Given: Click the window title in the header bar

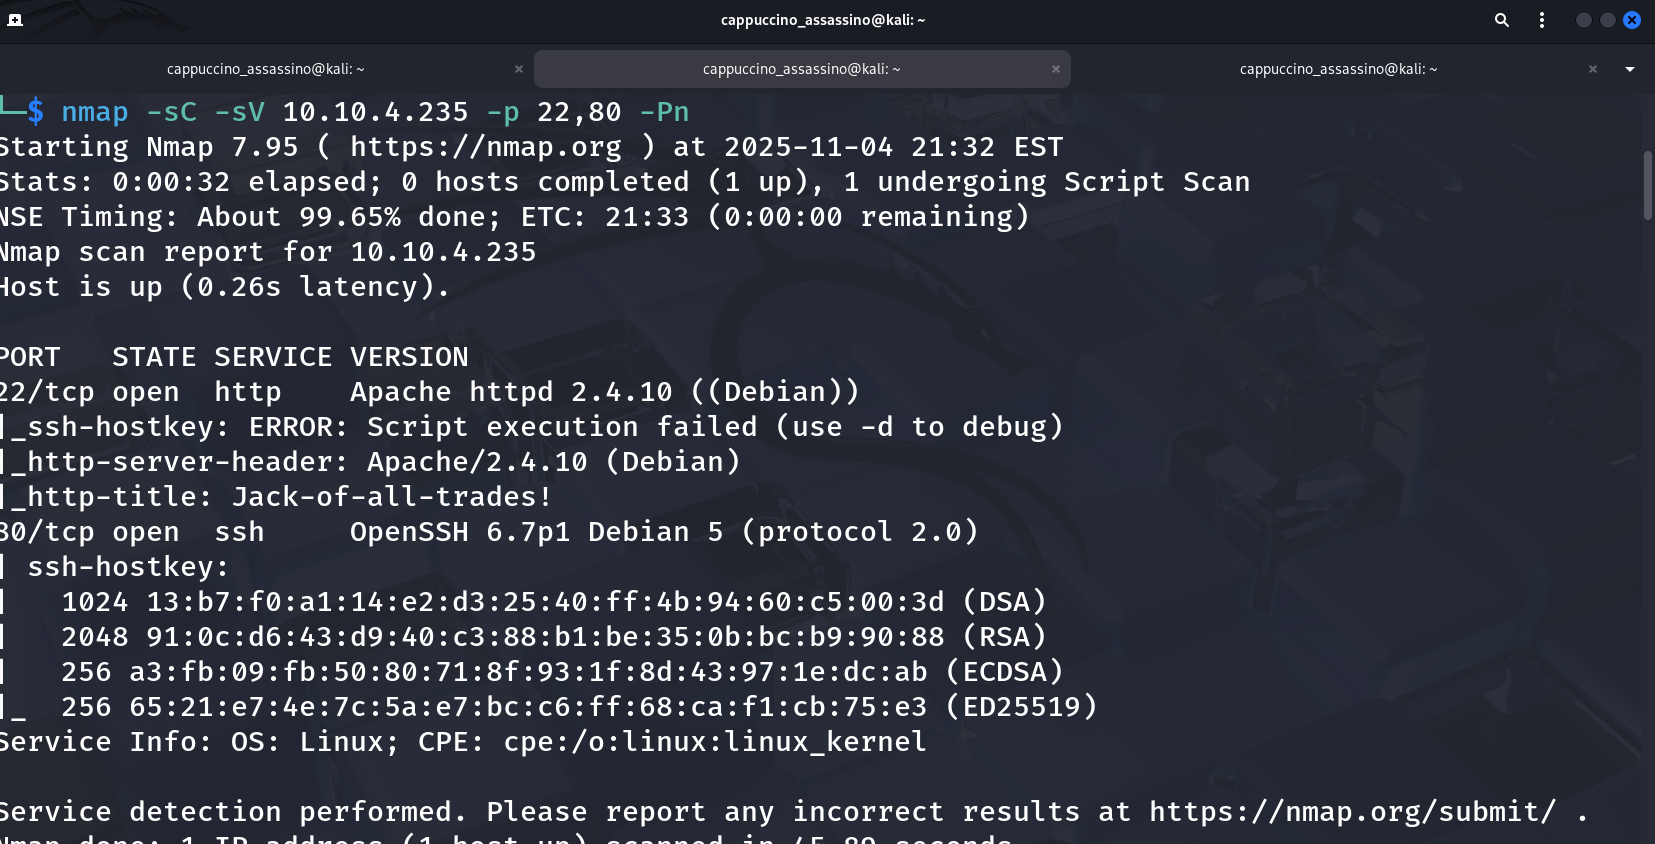Looking at the screenshot, I should [x=822, y=20].
